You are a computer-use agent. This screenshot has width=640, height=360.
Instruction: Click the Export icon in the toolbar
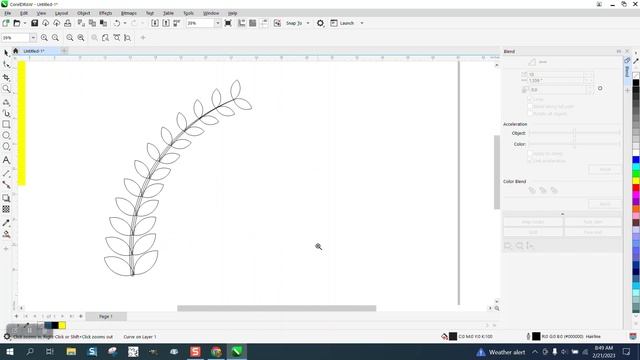tap(166, 23)
